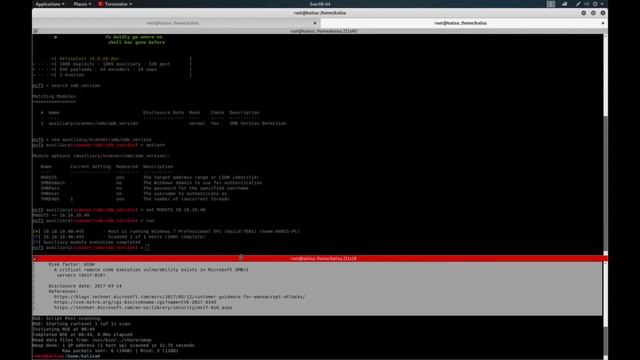Click the upper pane title bar
The height and width of the screenshot is (360, 640).
coord(320,31)
